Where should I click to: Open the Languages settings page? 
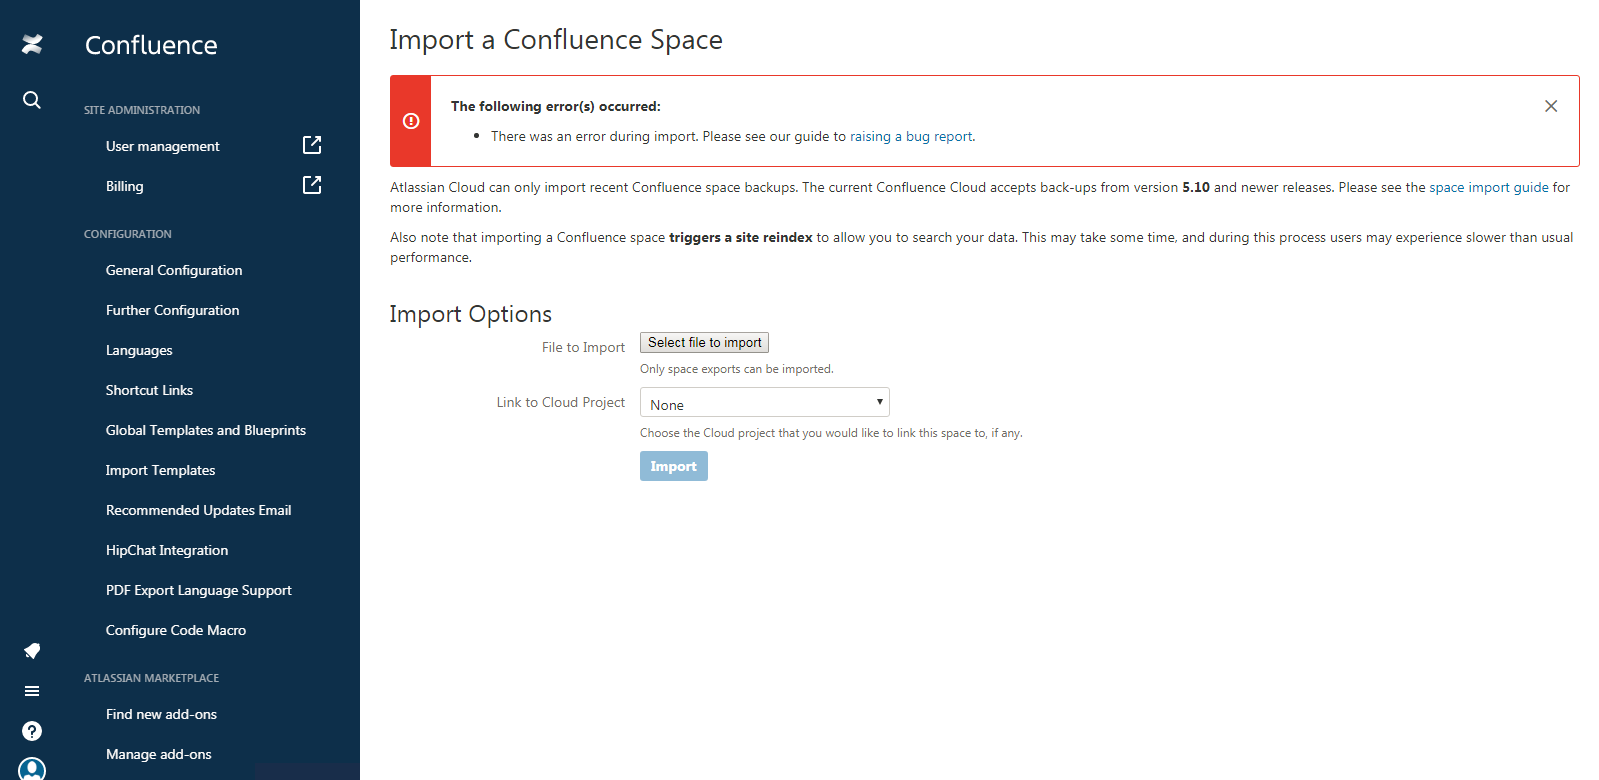[139, 350]
